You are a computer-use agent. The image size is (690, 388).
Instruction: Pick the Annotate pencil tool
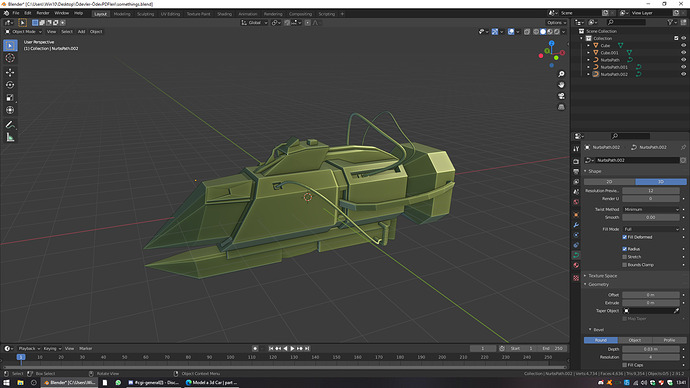coord(10,125)
